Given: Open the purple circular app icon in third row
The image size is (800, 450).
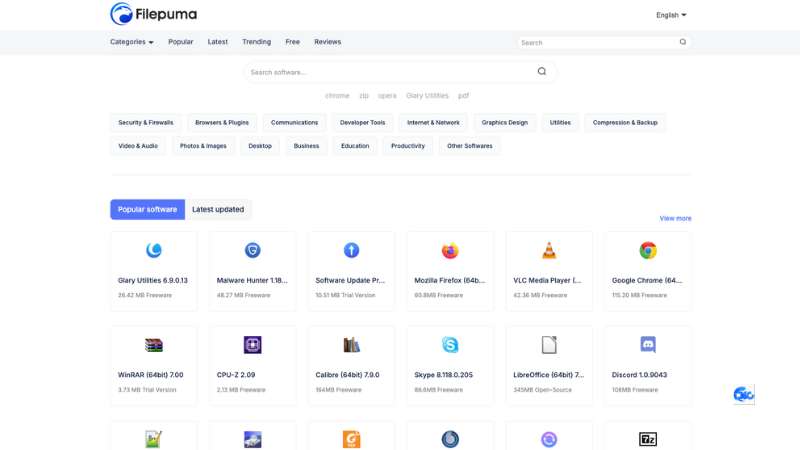Looking at the screenshot, I should (549, 439).
